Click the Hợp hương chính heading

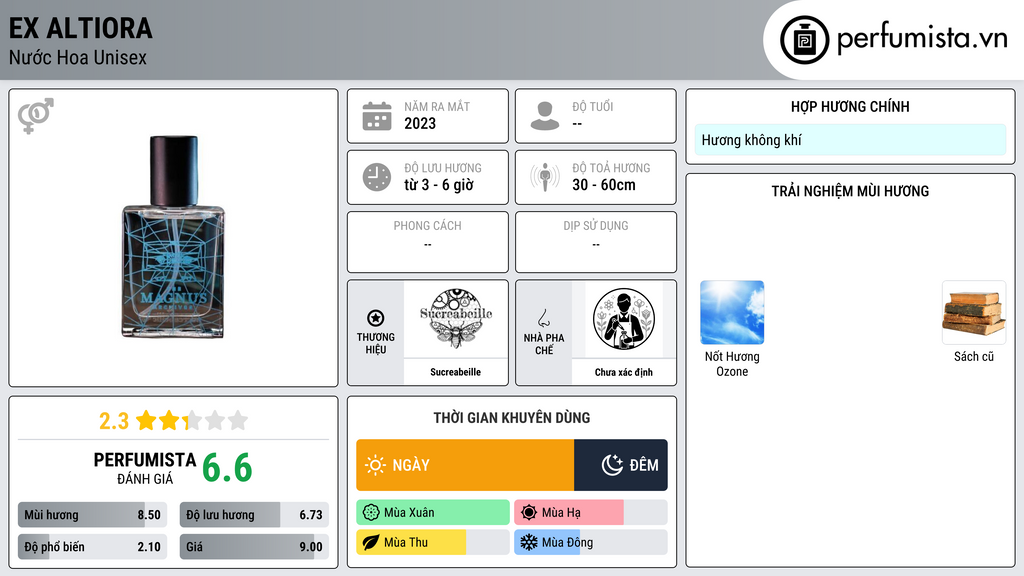pos(850,106)
